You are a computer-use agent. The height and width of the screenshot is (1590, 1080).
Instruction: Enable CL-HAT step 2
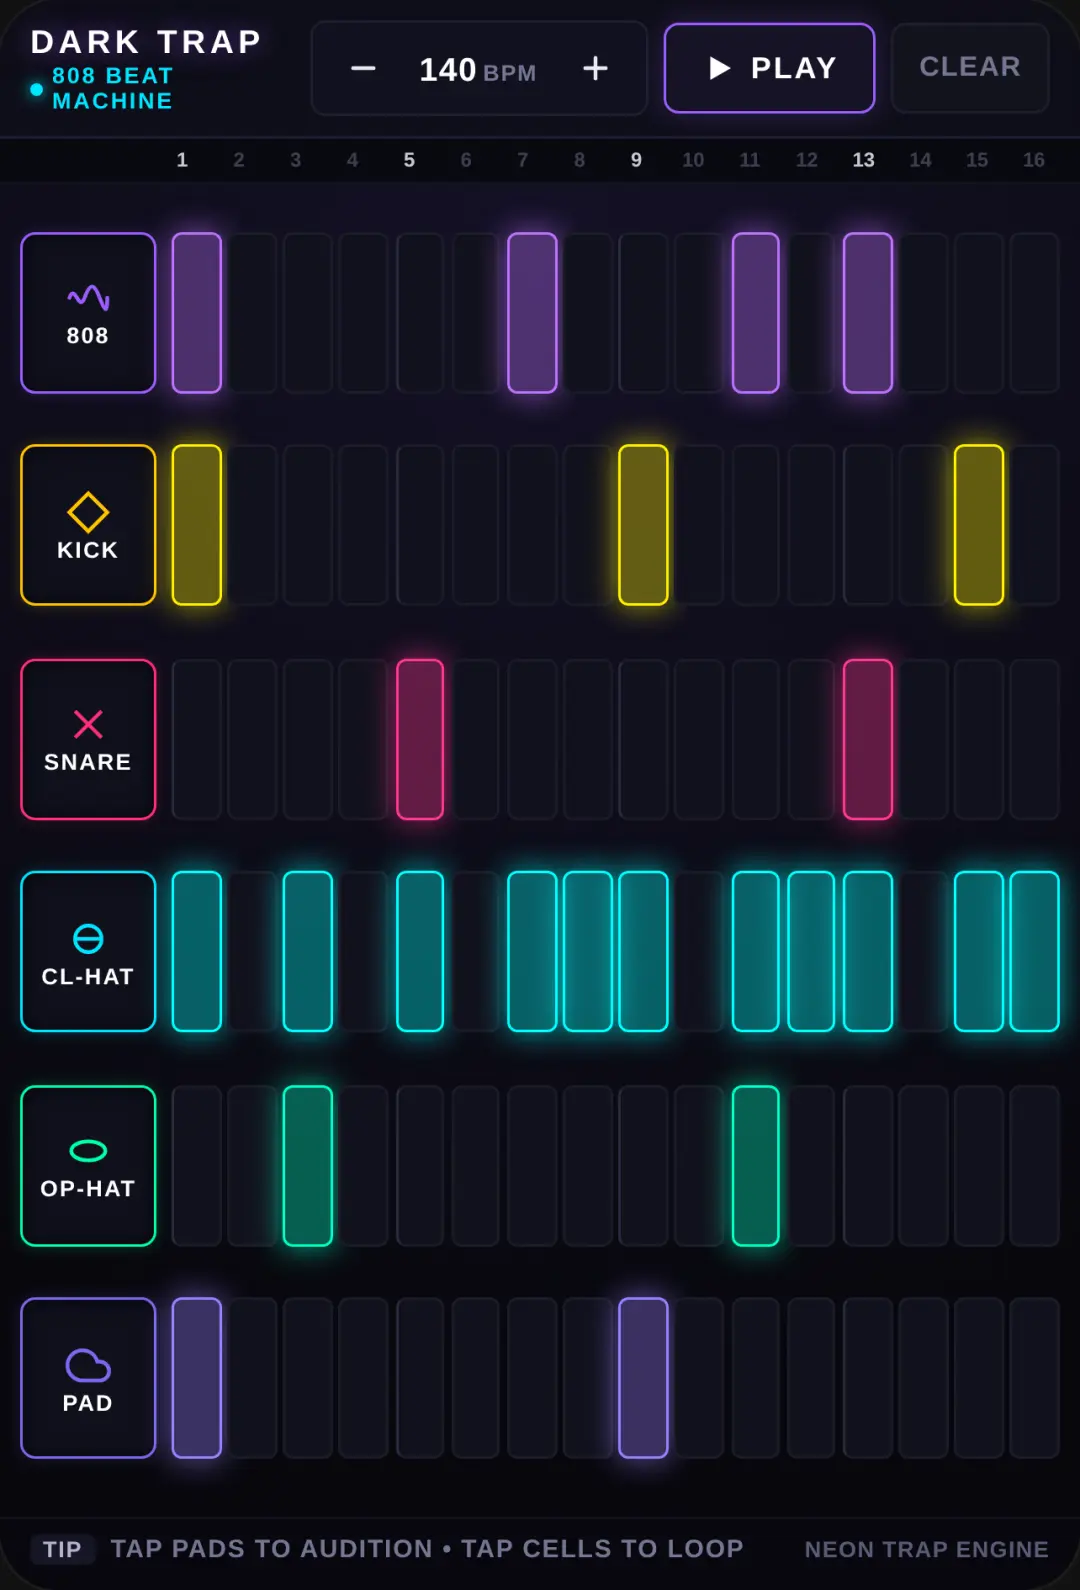point(252,951)
